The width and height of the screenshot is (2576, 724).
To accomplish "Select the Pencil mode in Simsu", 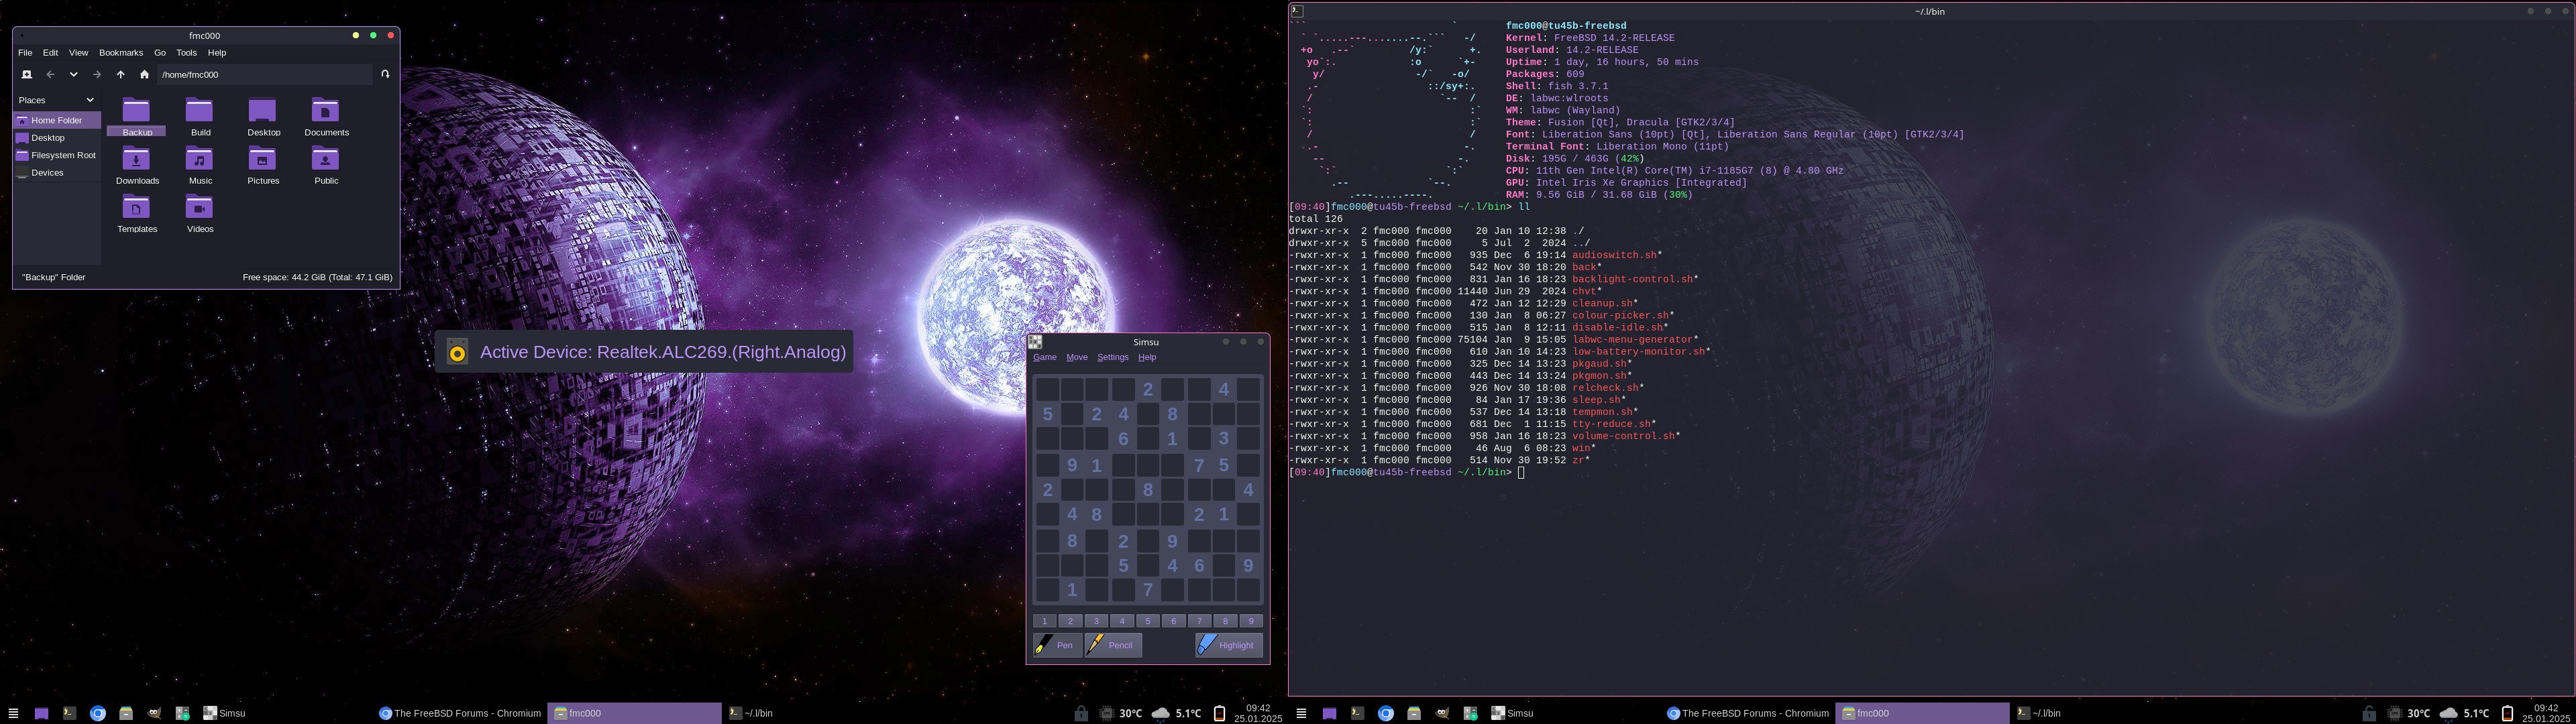I will (x=1114, y=645).
